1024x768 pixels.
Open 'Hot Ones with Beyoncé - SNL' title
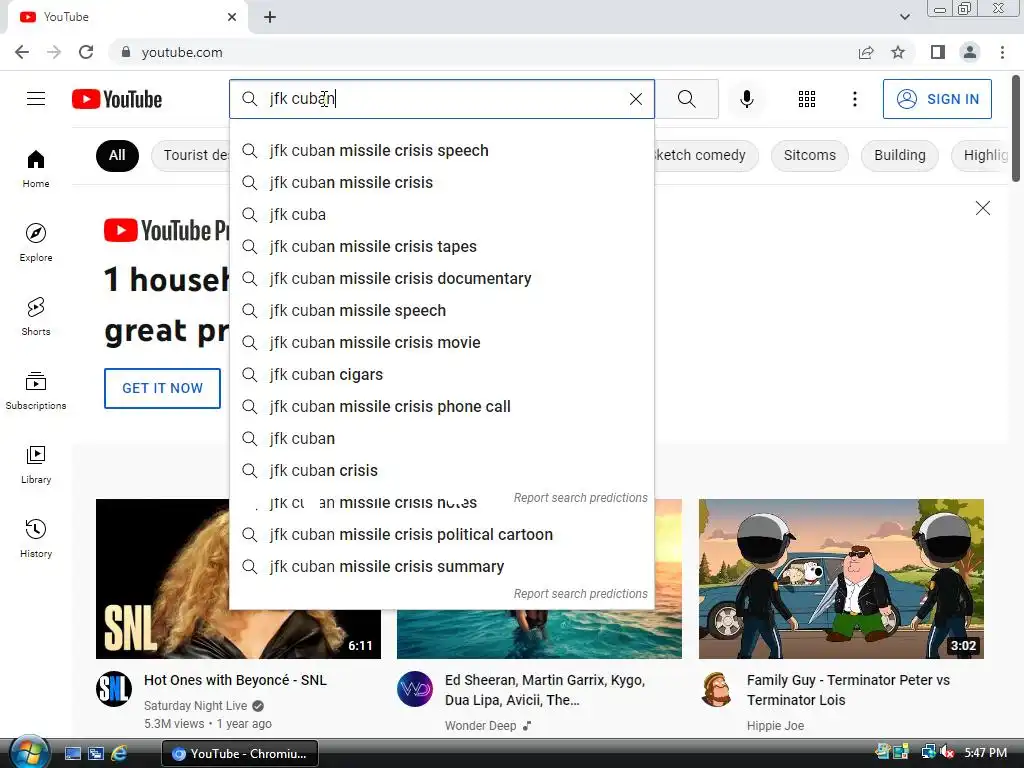[235, 680]
